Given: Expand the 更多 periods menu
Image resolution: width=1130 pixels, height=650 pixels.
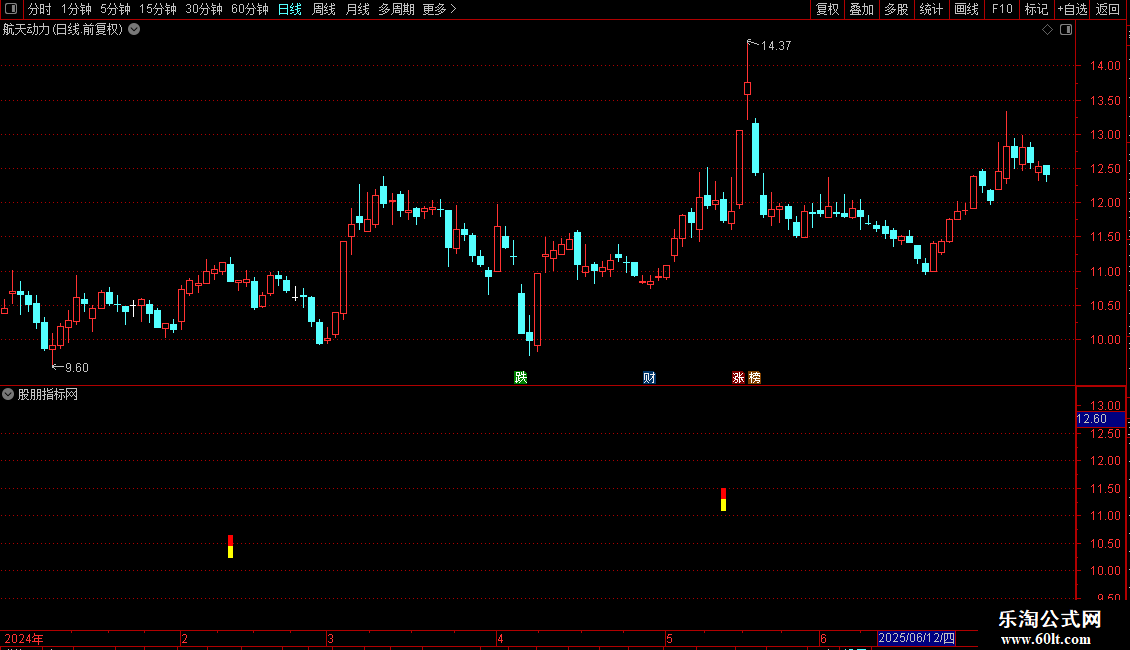Looking at the screenshot, I should click(440, 9).
